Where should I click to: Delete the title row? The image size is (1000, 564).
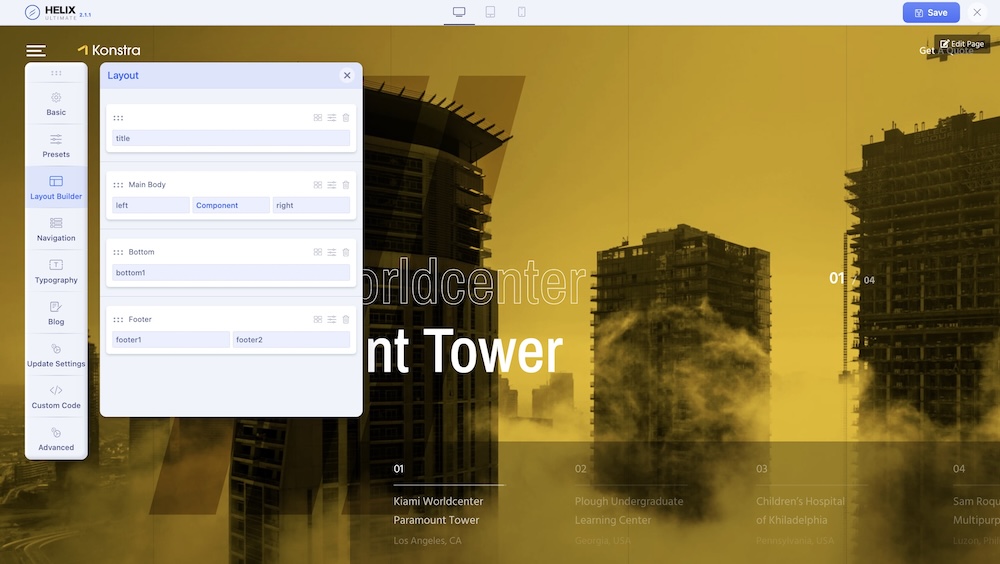pyautogui.click(x=346, y=117)
